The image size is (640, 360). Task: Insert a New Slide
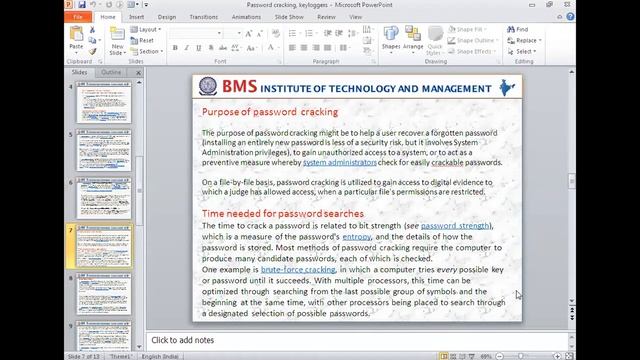[x=118, y=41]
